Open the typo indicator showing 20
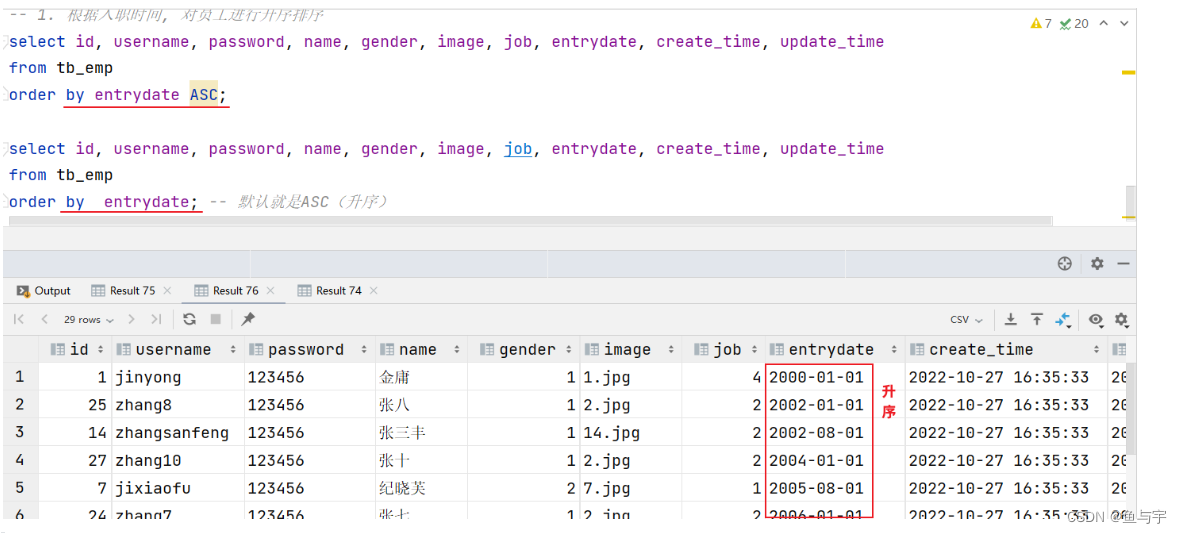Image resolution: width=1182 pixels, height=533 pixels. pyautogui.click(x=1073, y=24)
